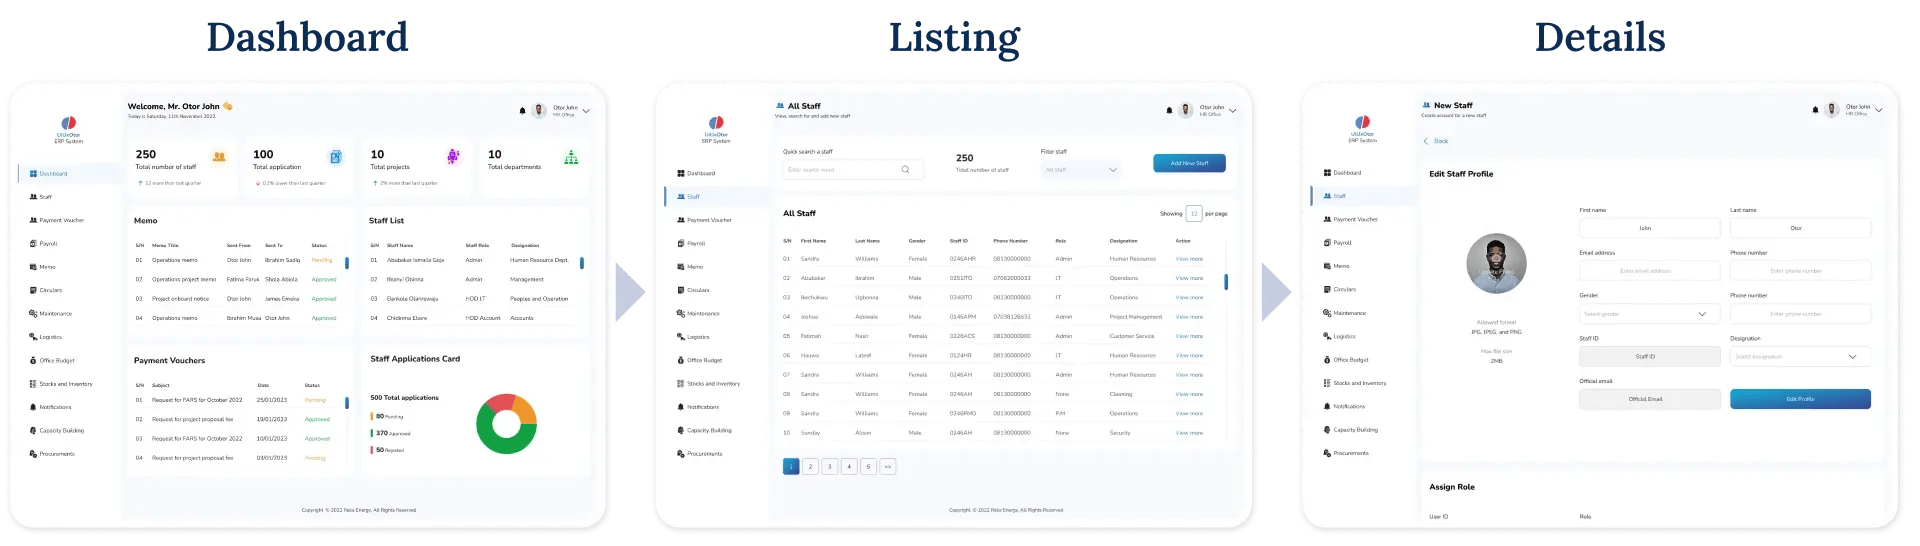Expand the Select gender dropdown
Screen dimensions: 1920x546
1649,314
